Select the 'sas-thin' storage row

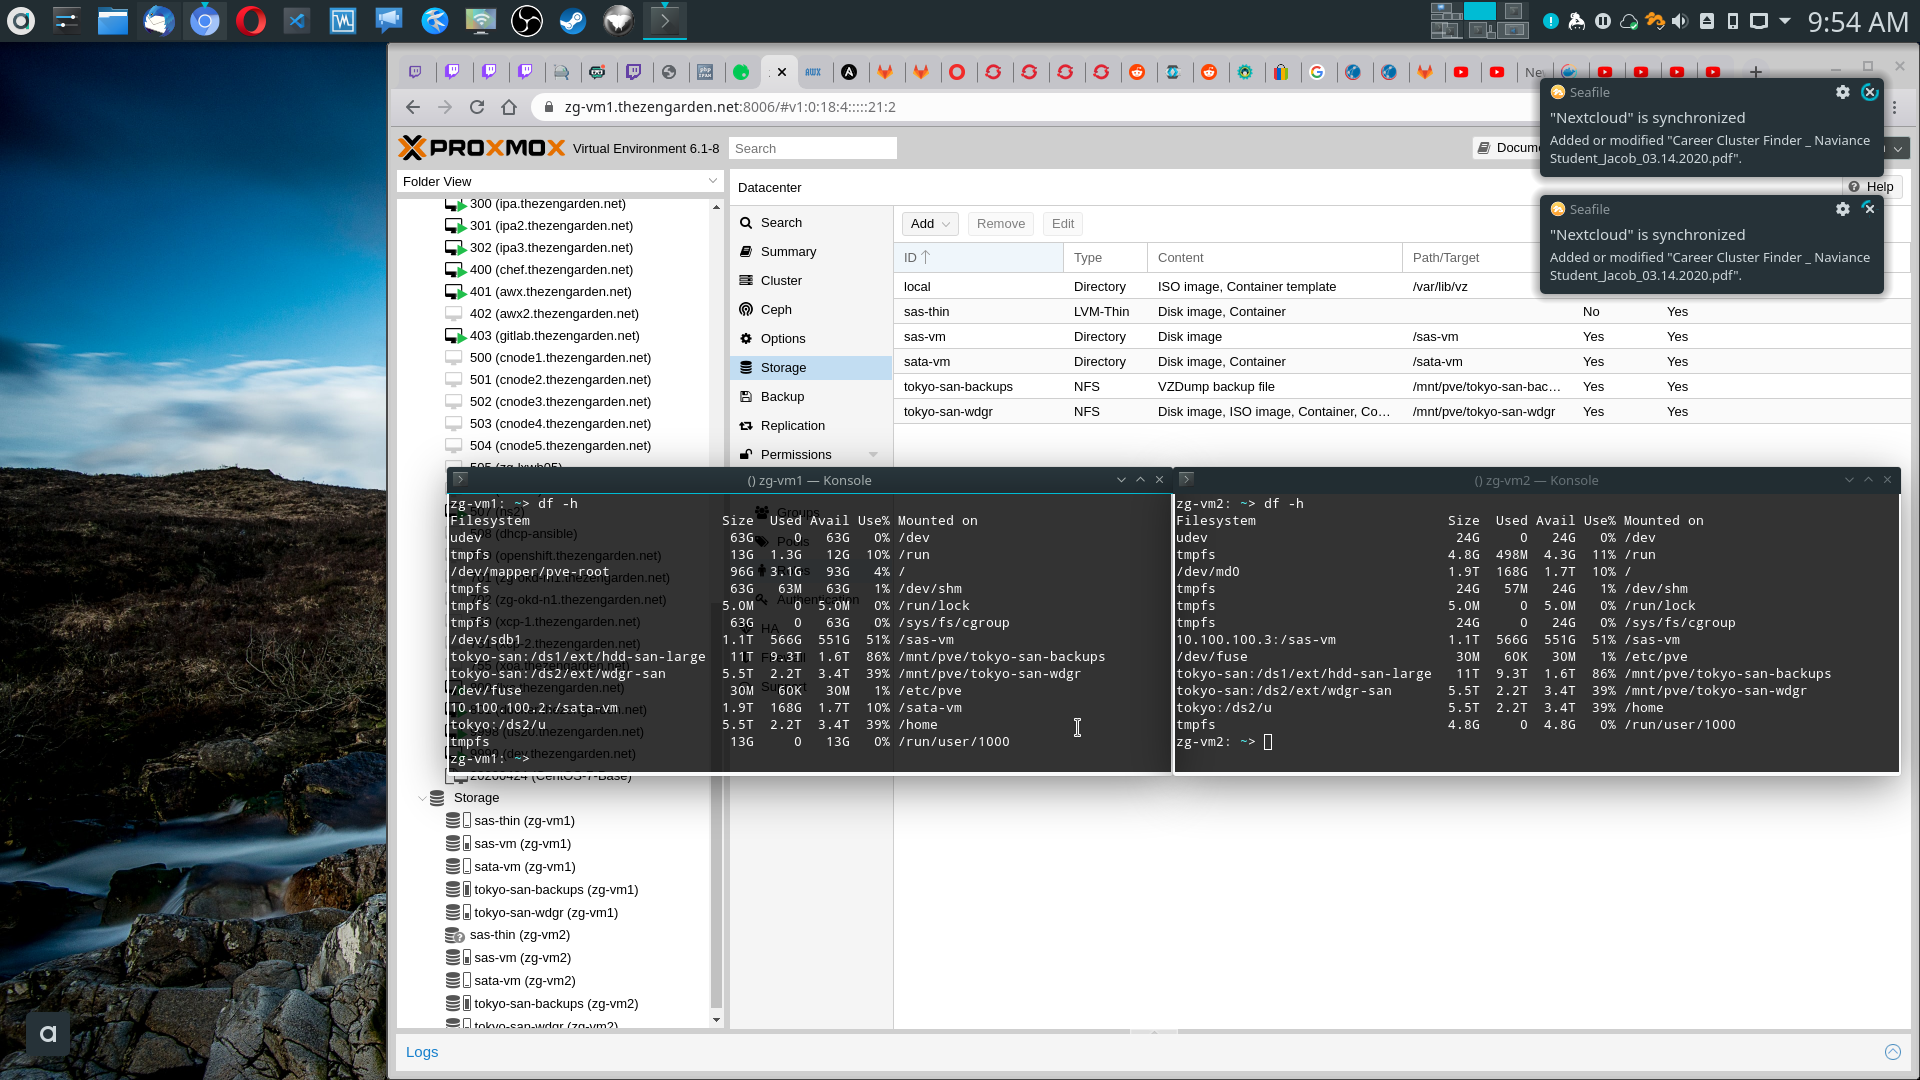[1400, 312]
